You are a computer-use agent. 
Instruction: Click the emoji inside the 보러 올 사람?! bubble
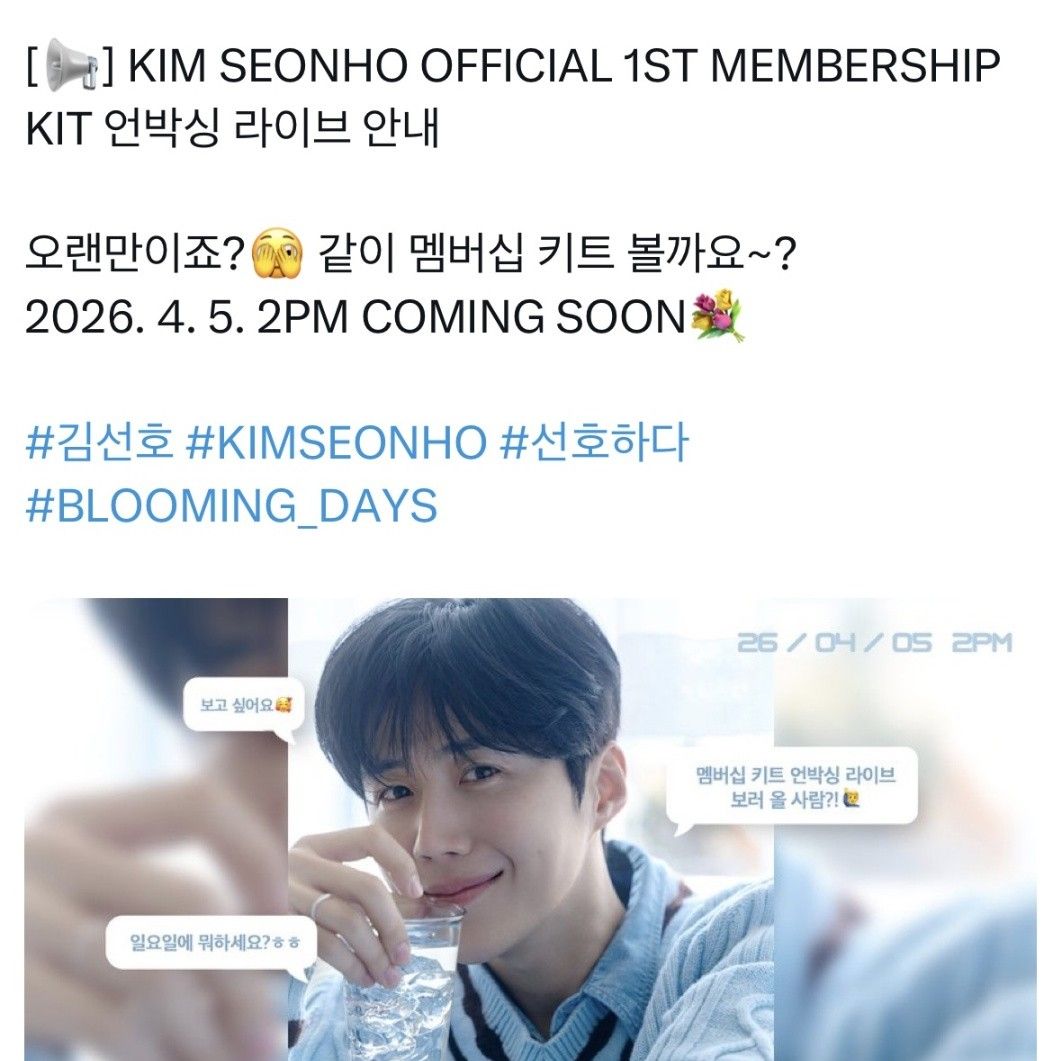coord(853,800)
